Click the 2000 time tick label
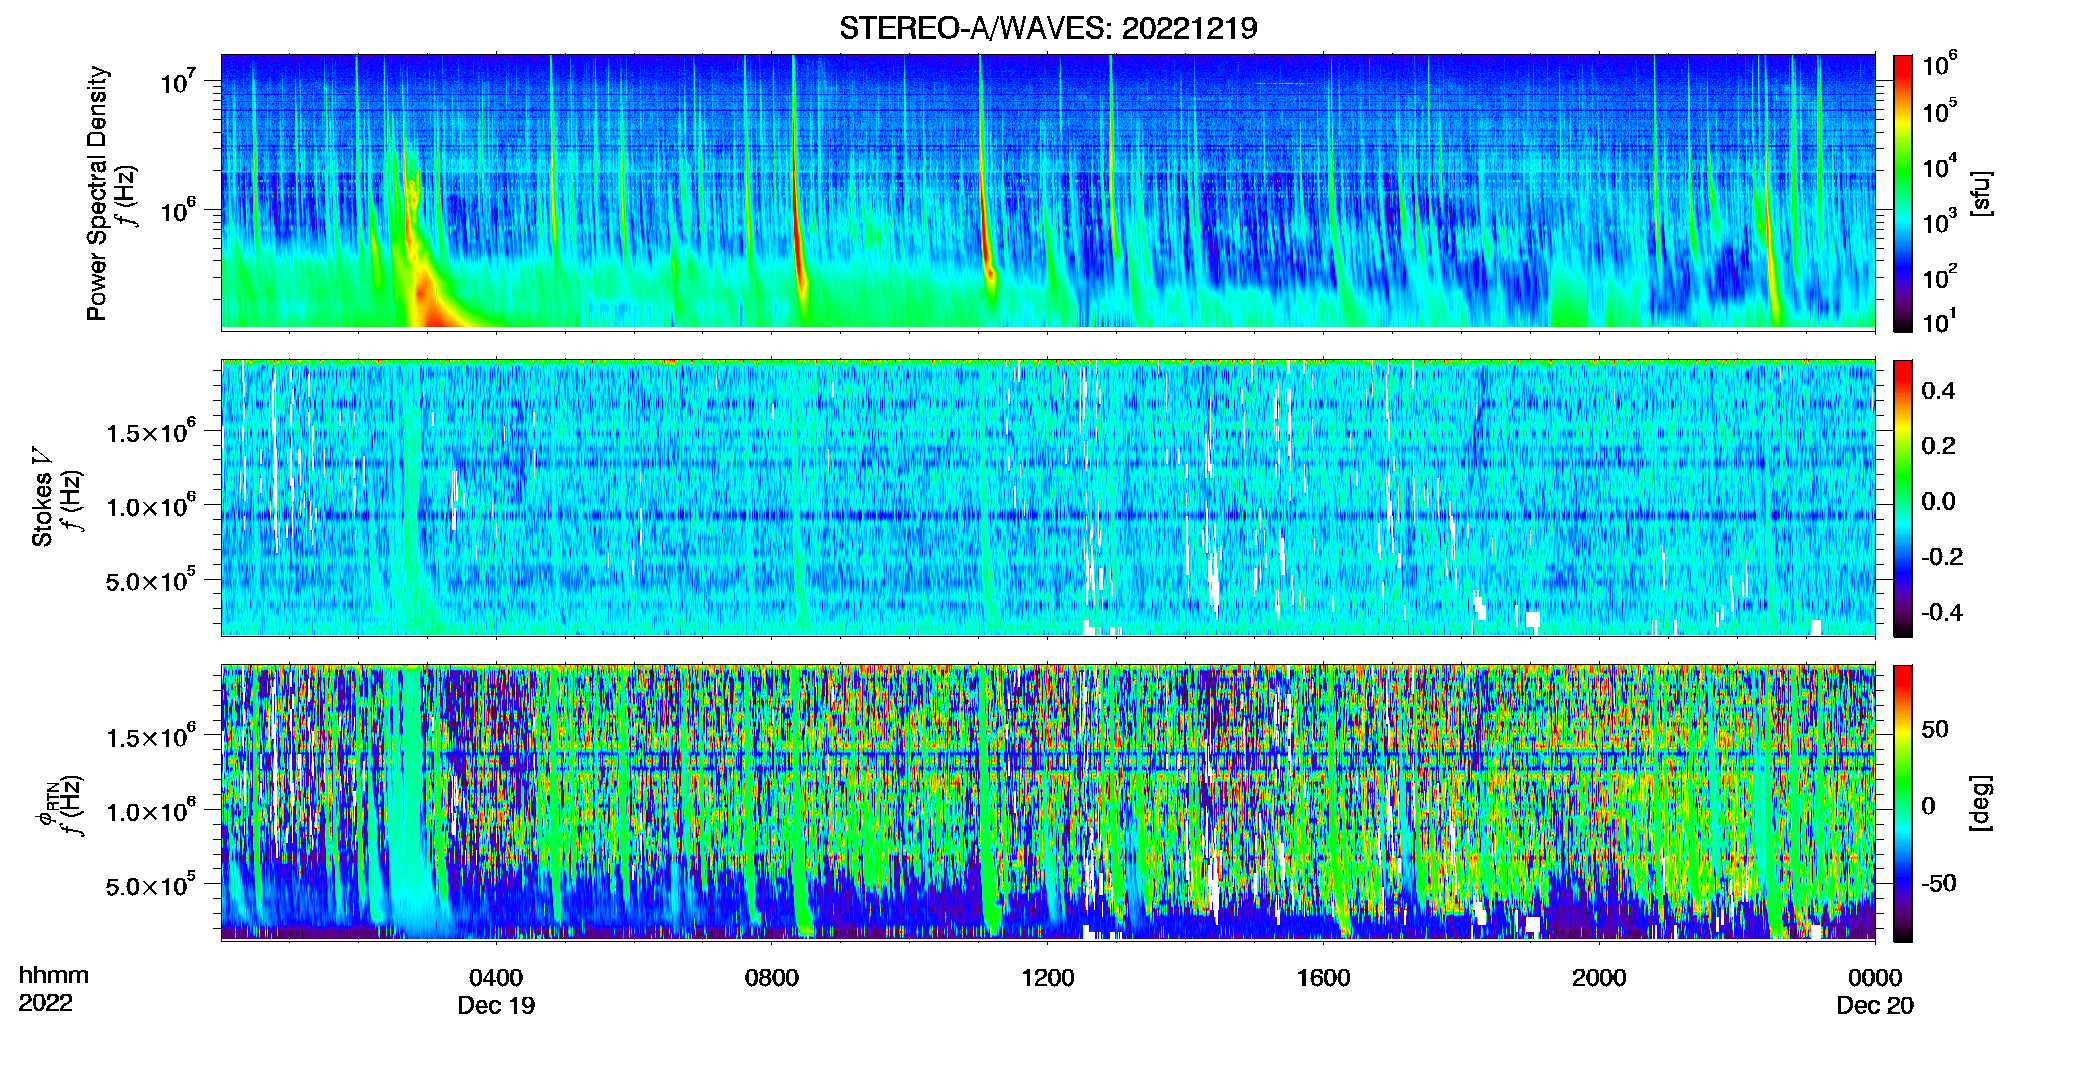This screenshot has height=1080, width=2096. point(1599,977)
